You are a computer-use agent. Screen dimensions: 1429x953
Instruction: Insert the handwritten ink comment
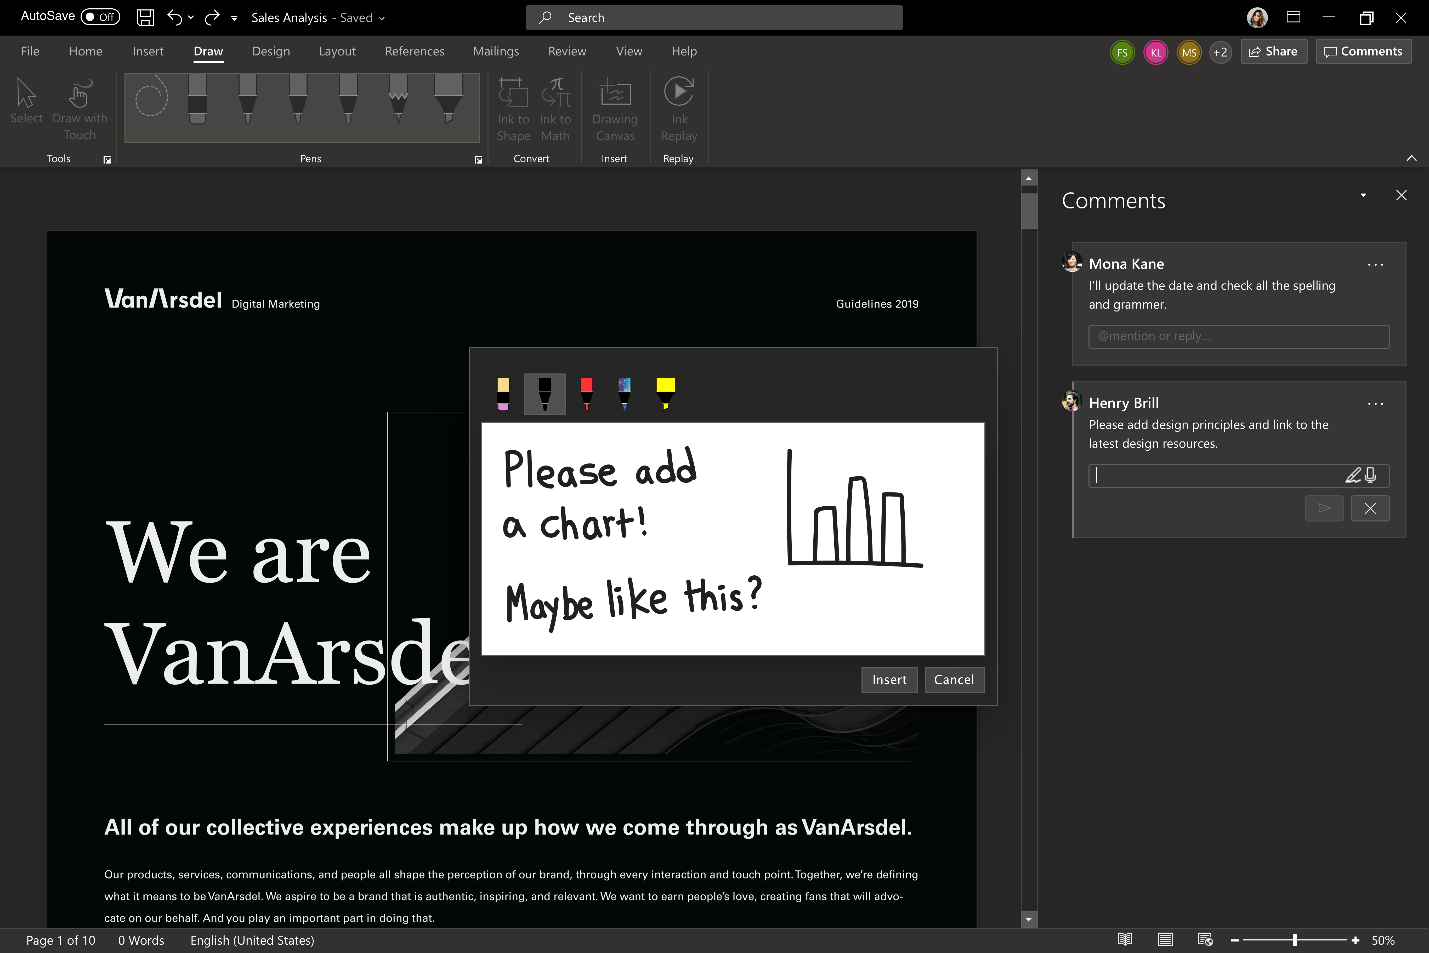click(x=889, y=679)
